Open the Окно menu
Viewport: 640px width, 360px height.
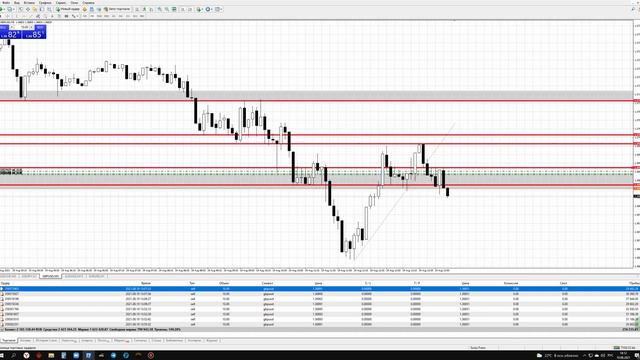[x=74, y=3]
